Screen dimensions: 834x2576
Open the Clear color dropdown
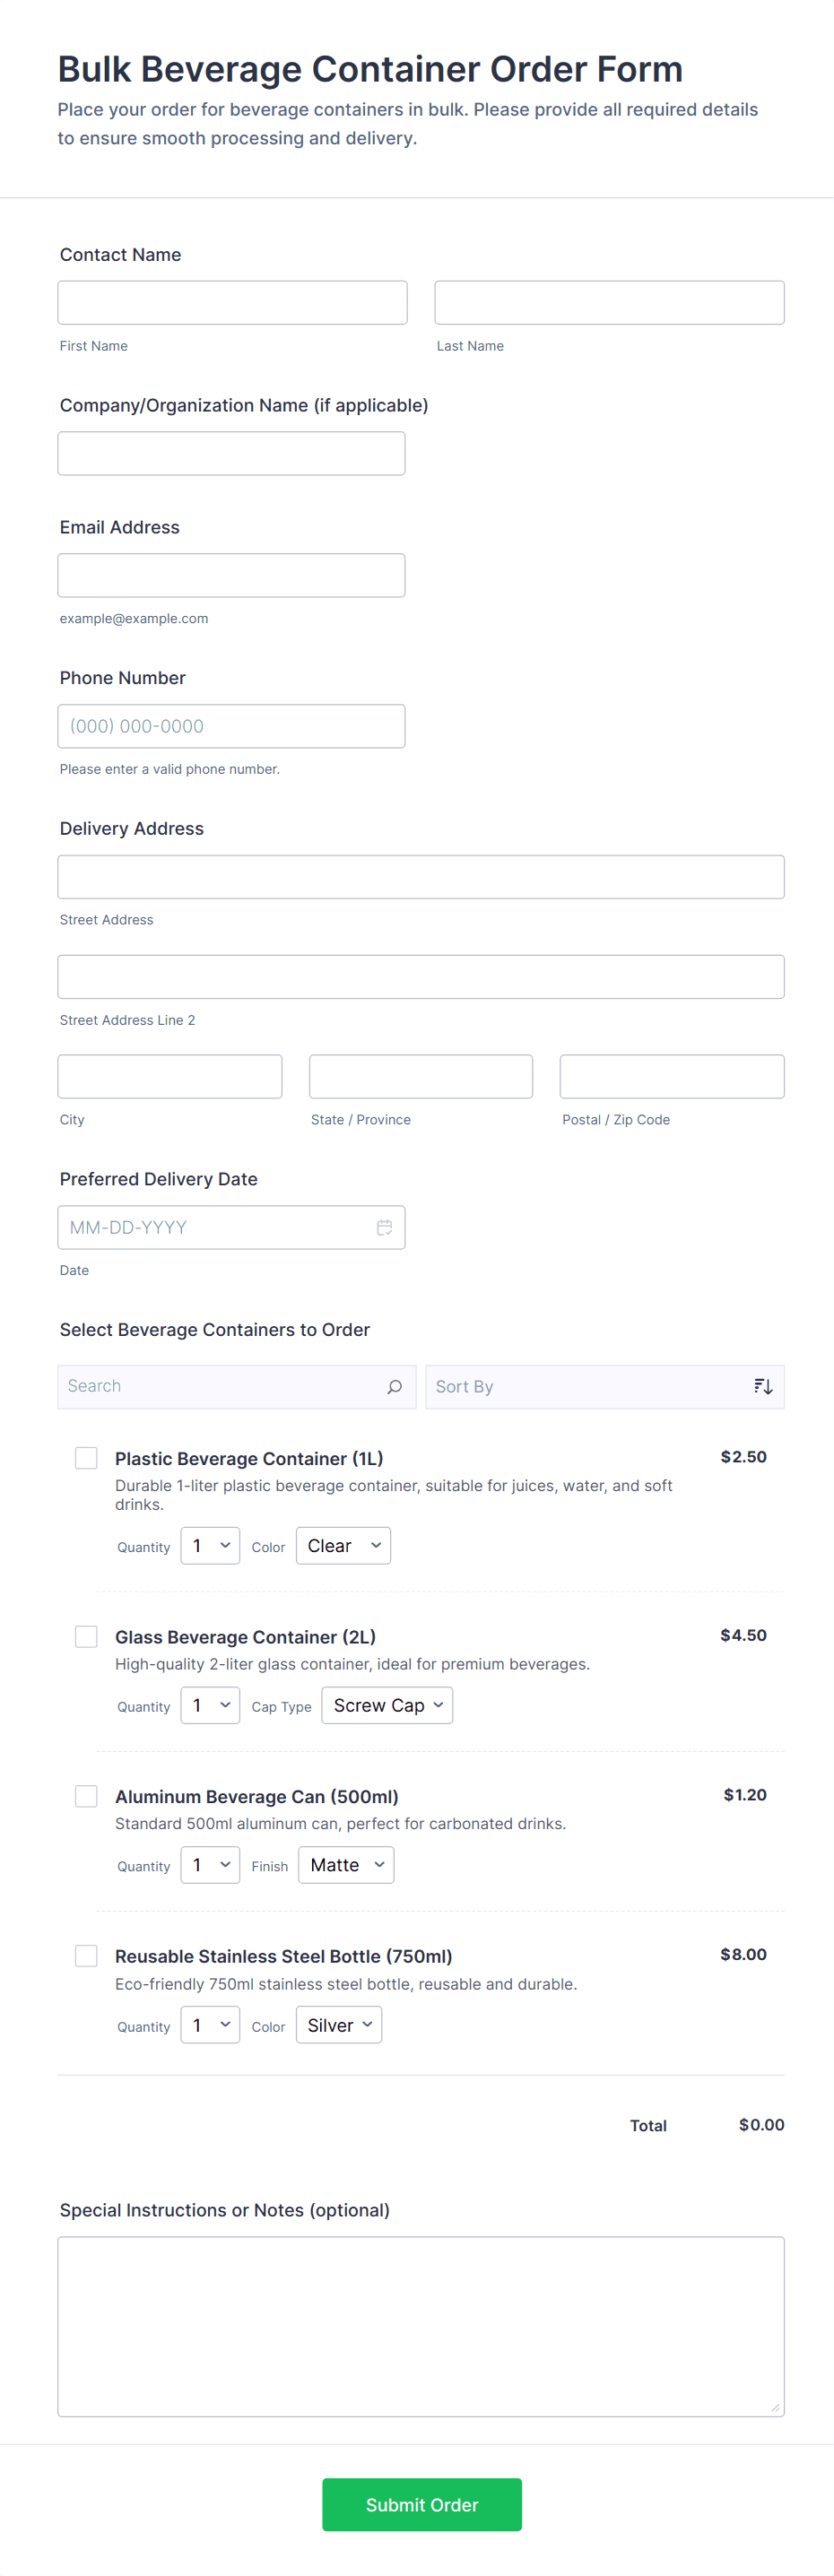[x=343, y=1546]
